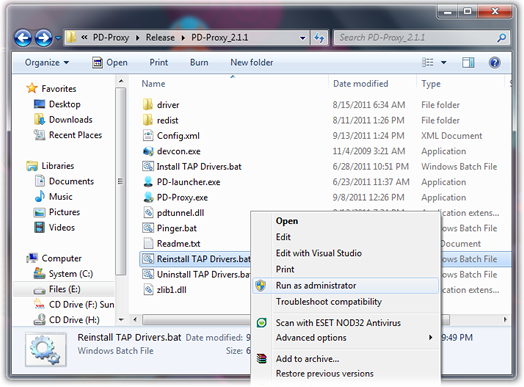The height and width of the screenshot is (387, 524).
Task: Click the PD-launcher.exe icon
Action: click(148, 181)
